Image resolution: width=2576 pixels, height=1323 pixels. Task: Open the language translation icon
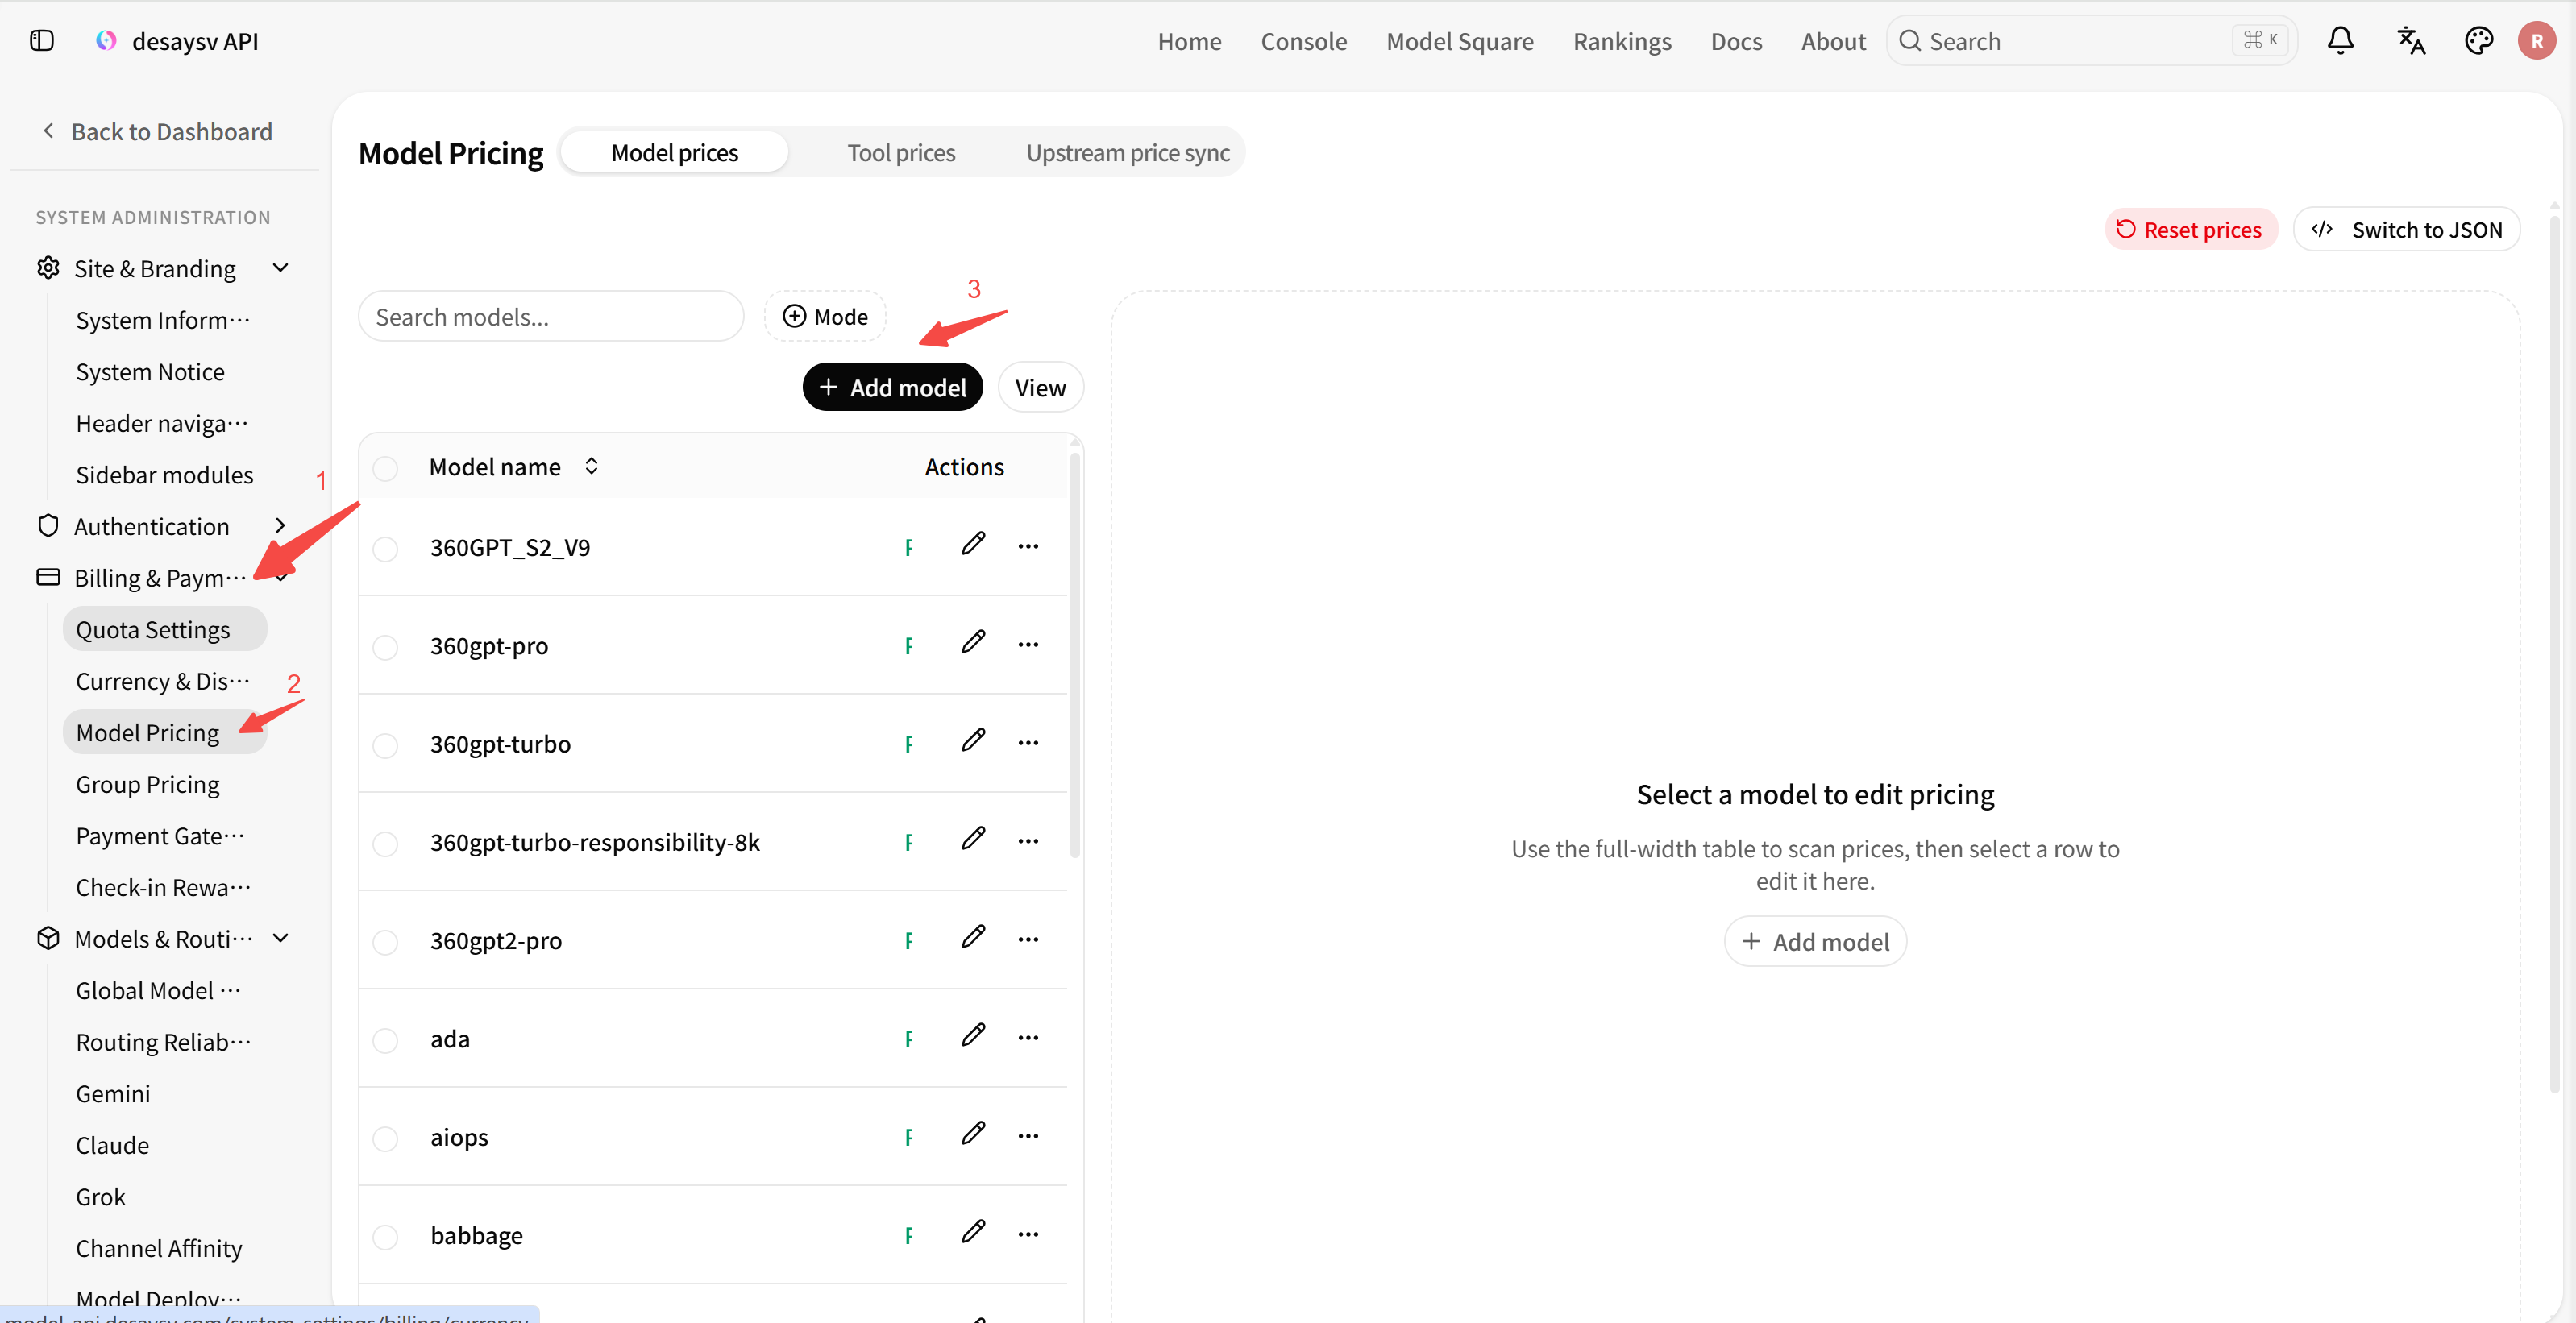pos(2411,41)
